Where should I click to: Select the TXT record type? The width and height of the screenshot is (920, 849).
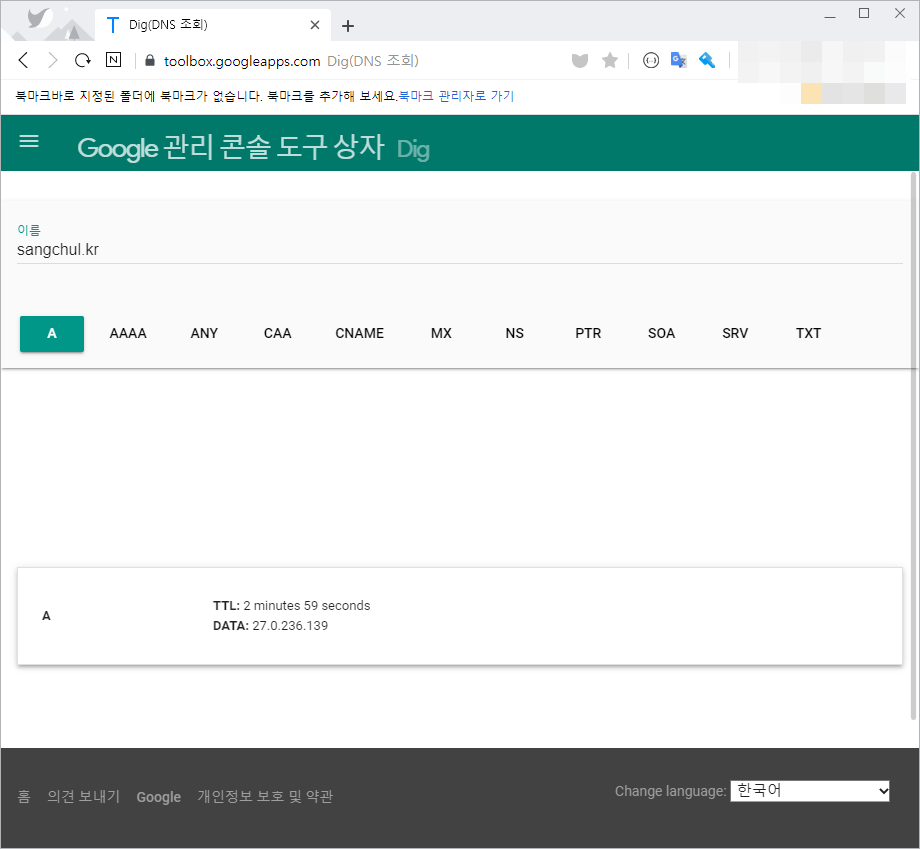[808, 334]
